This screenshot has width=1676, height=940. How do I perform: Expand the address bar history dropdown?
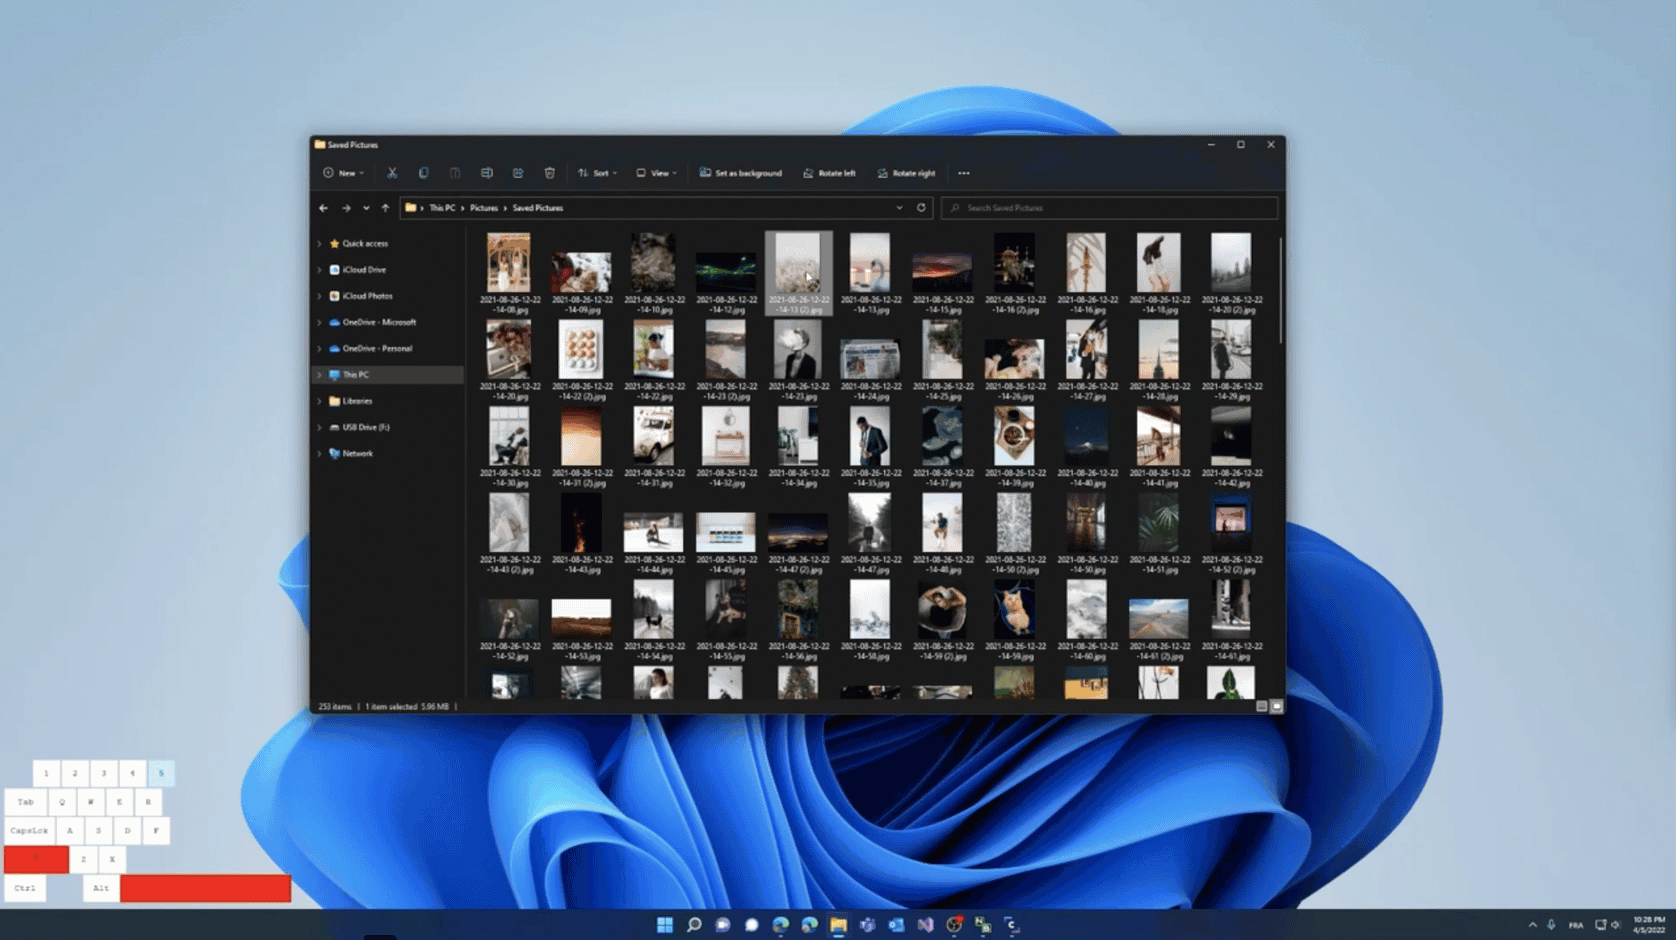click(899, 208)
